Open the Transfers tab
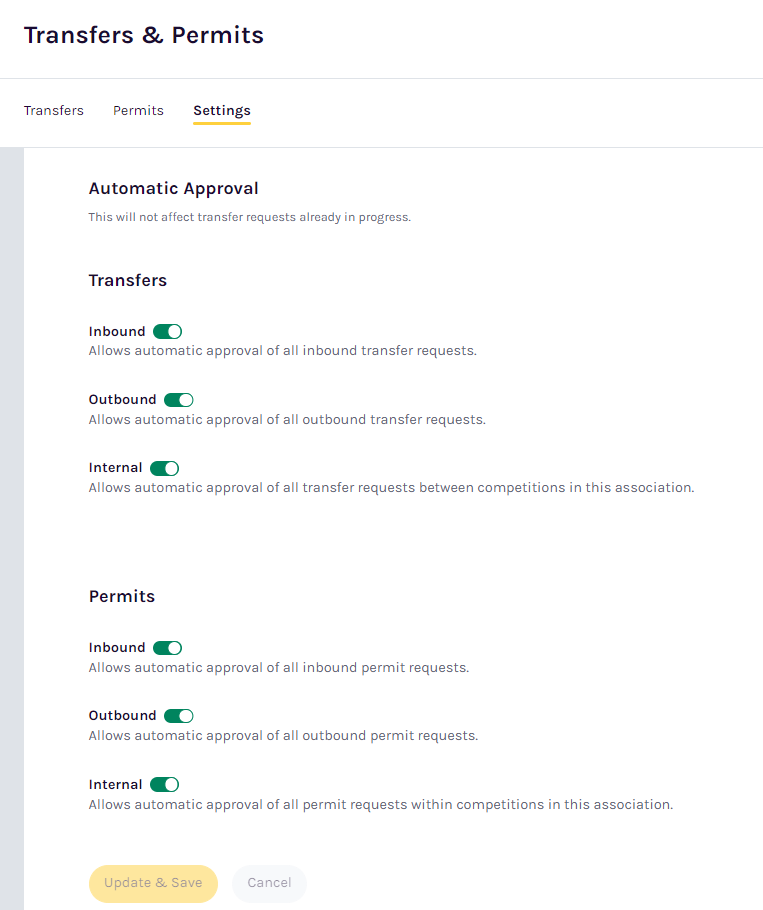 [53, 110]
